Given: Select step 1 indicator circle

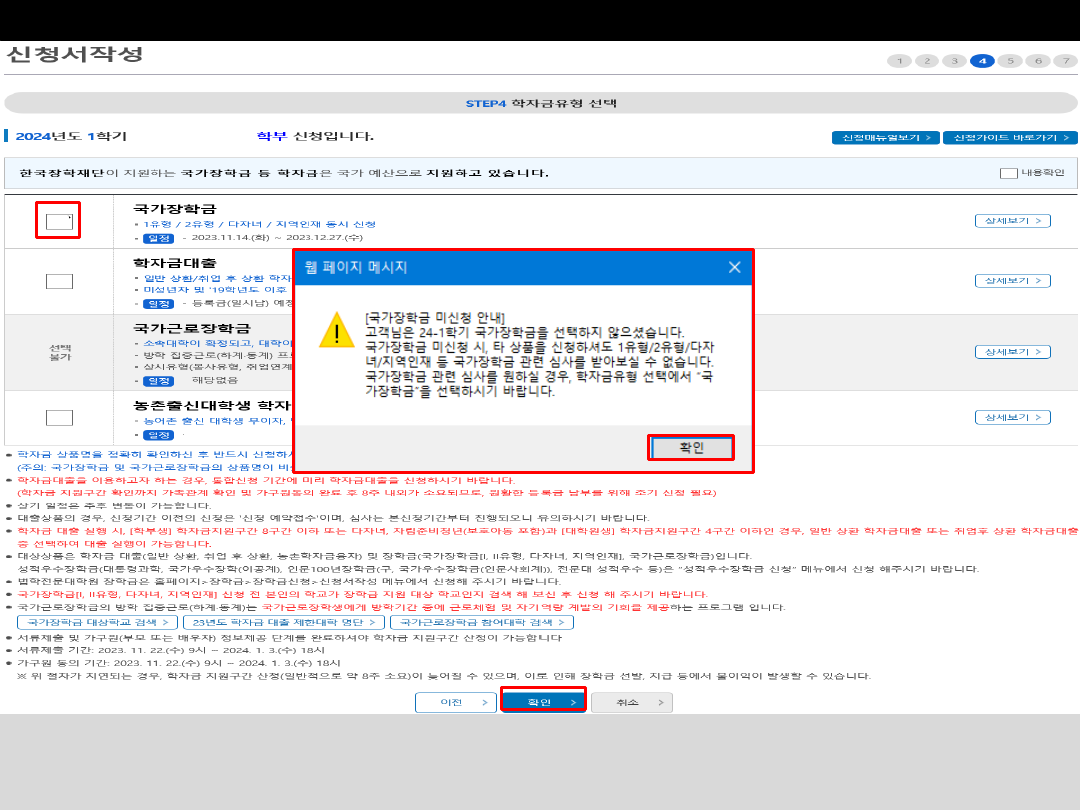Looking at the screenshot, I should [x=899, y=61].
